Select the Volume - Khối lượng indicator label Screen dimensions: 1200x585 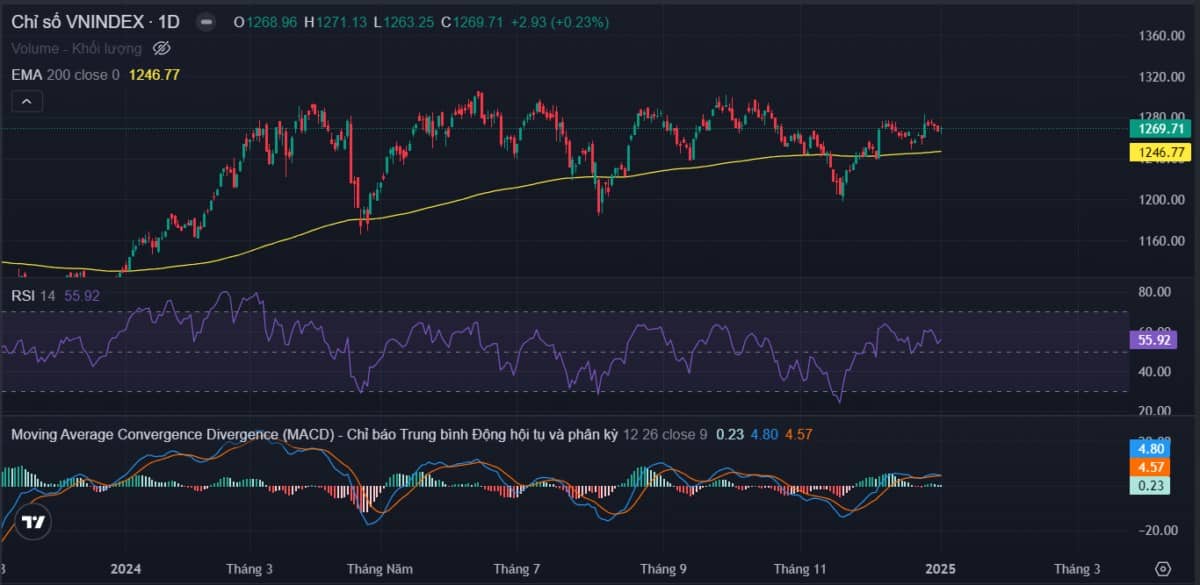coord(78,47)
